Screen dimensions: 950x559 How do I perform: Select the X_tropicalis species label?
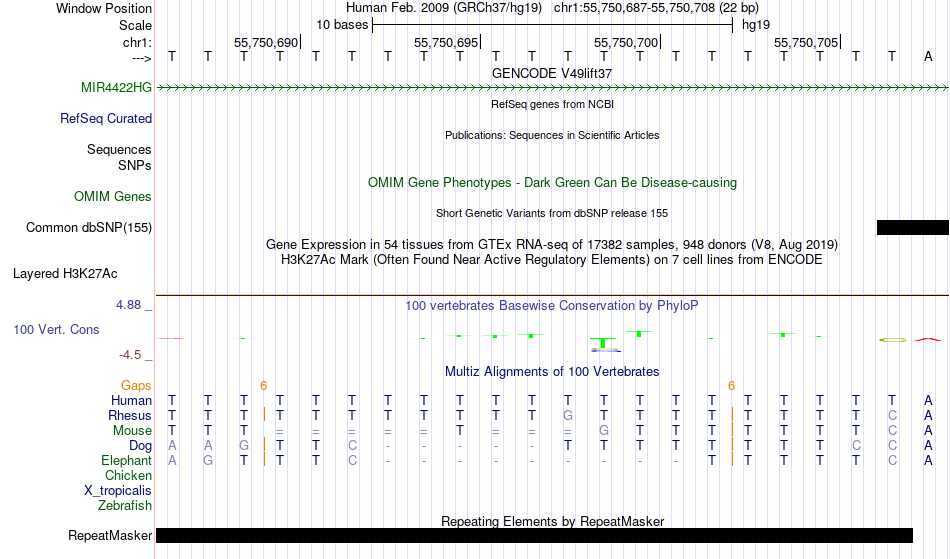click(x=118, y=491)
